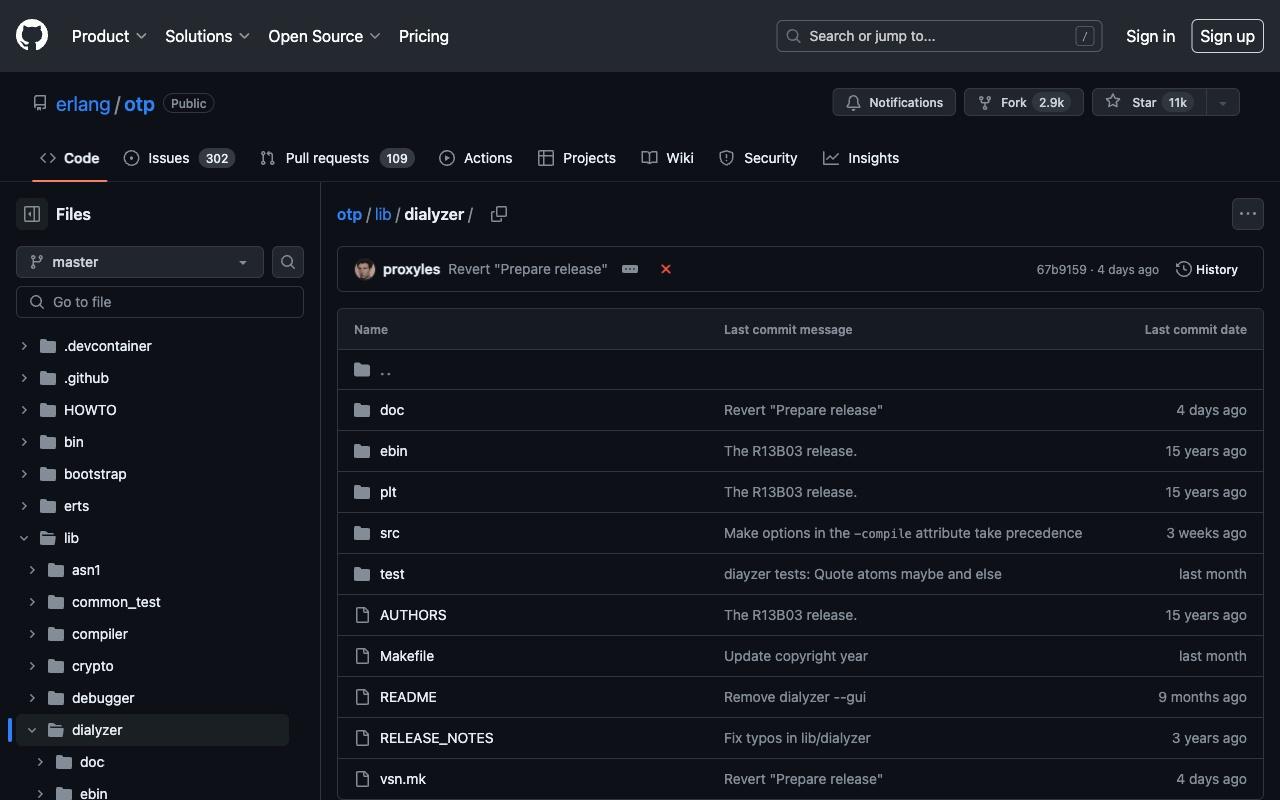
Task: Switch to the Projects tab
Action: coord(577,158)
